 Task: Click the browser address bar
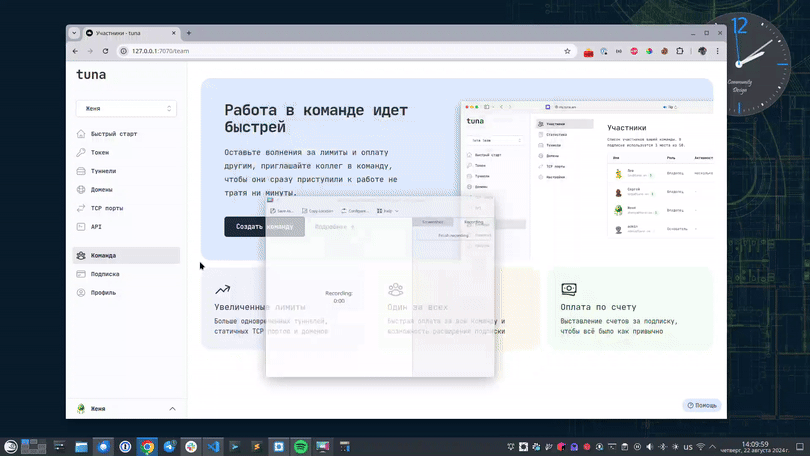tap(340, 51)
